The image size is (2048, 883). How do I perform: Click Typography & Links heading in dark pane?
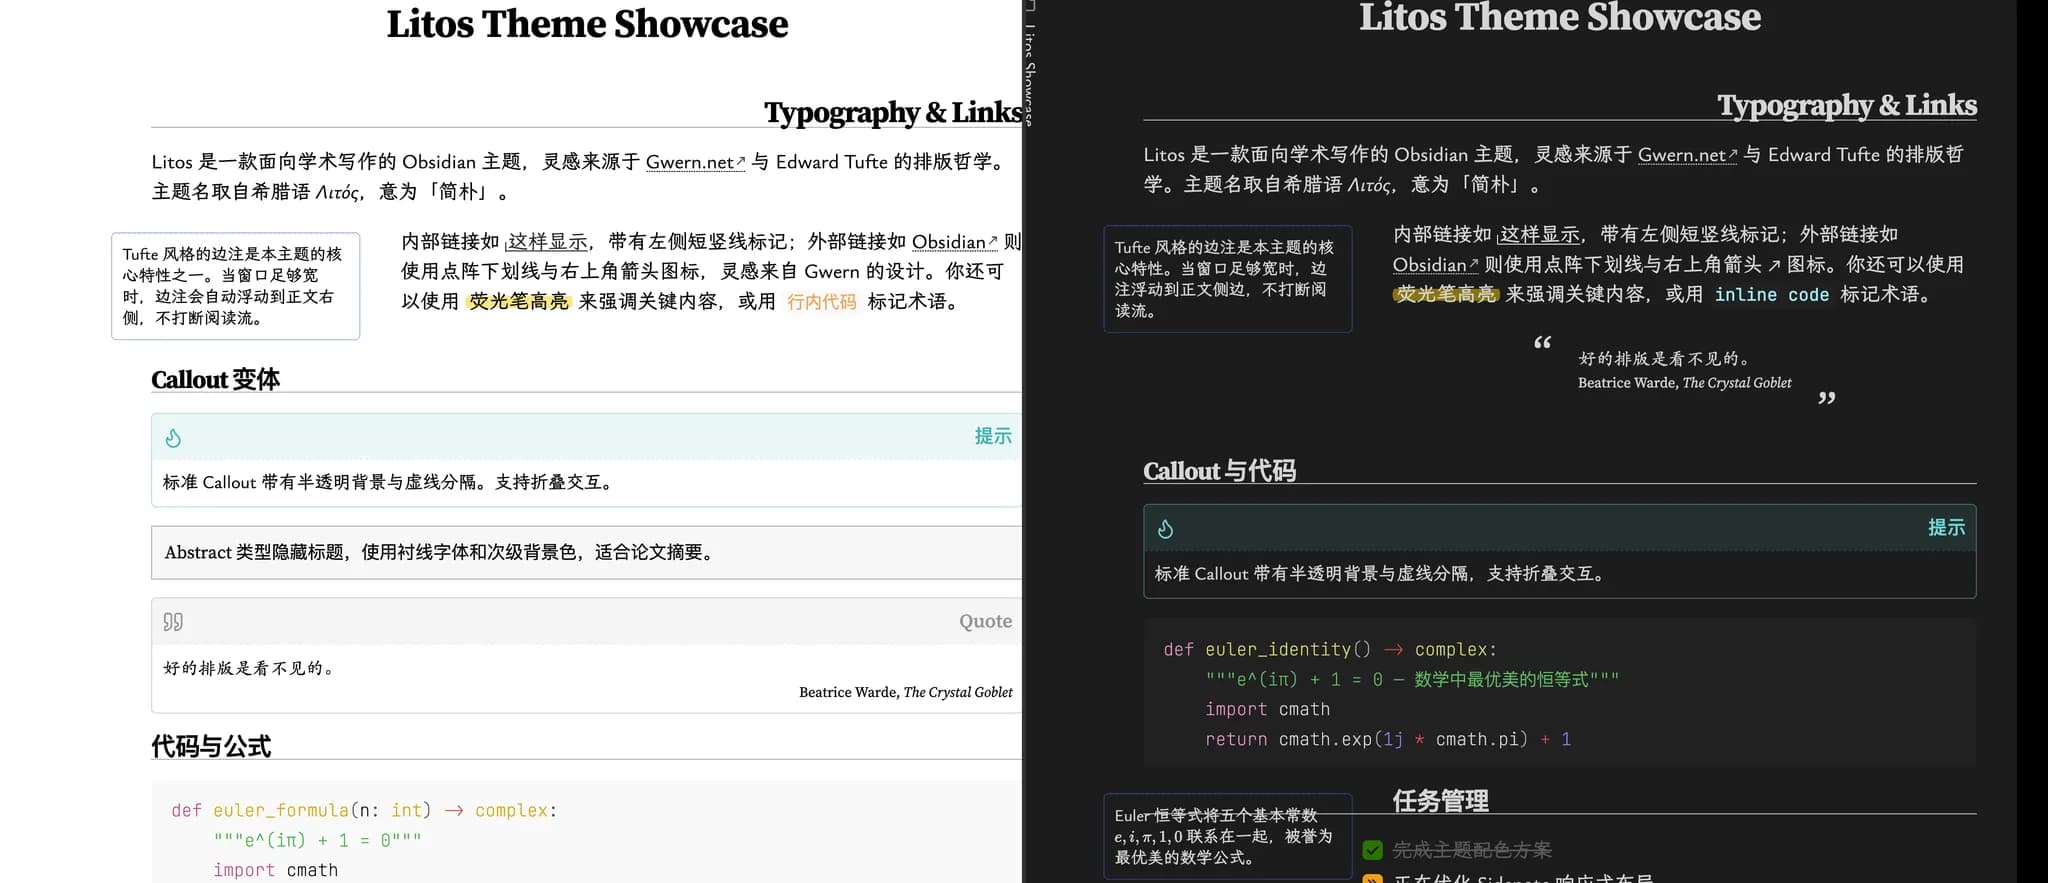[x=1847, y=105]
